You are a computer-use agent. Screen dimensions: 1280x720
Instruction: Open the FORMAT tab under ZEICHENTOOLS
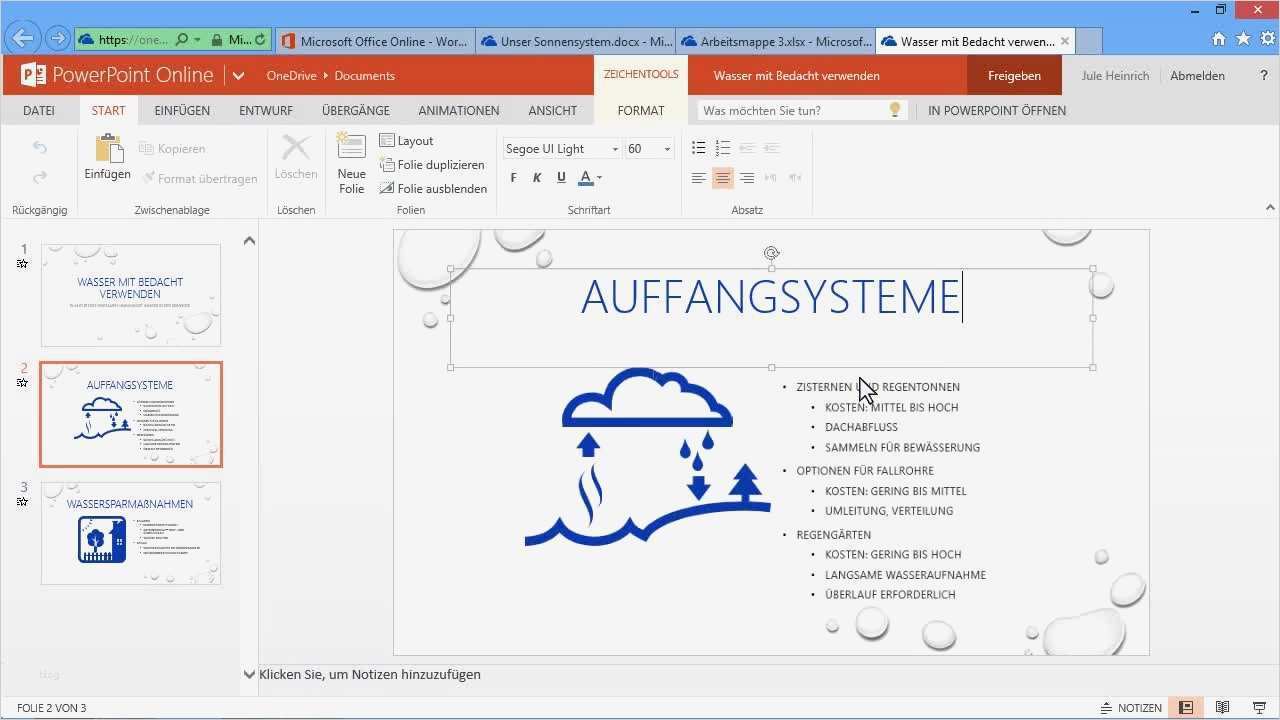[641, 110]
